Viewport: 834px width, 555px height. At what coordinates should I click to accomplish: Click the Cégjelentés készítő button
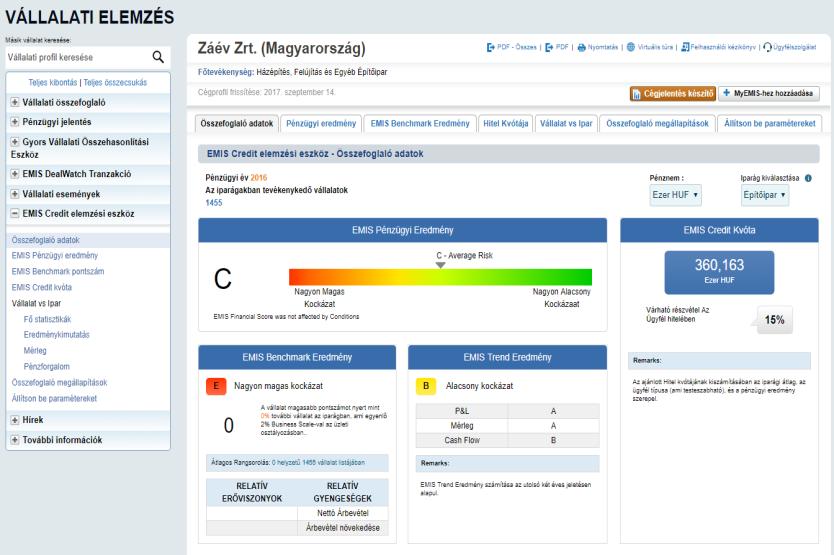pos(673,94)
